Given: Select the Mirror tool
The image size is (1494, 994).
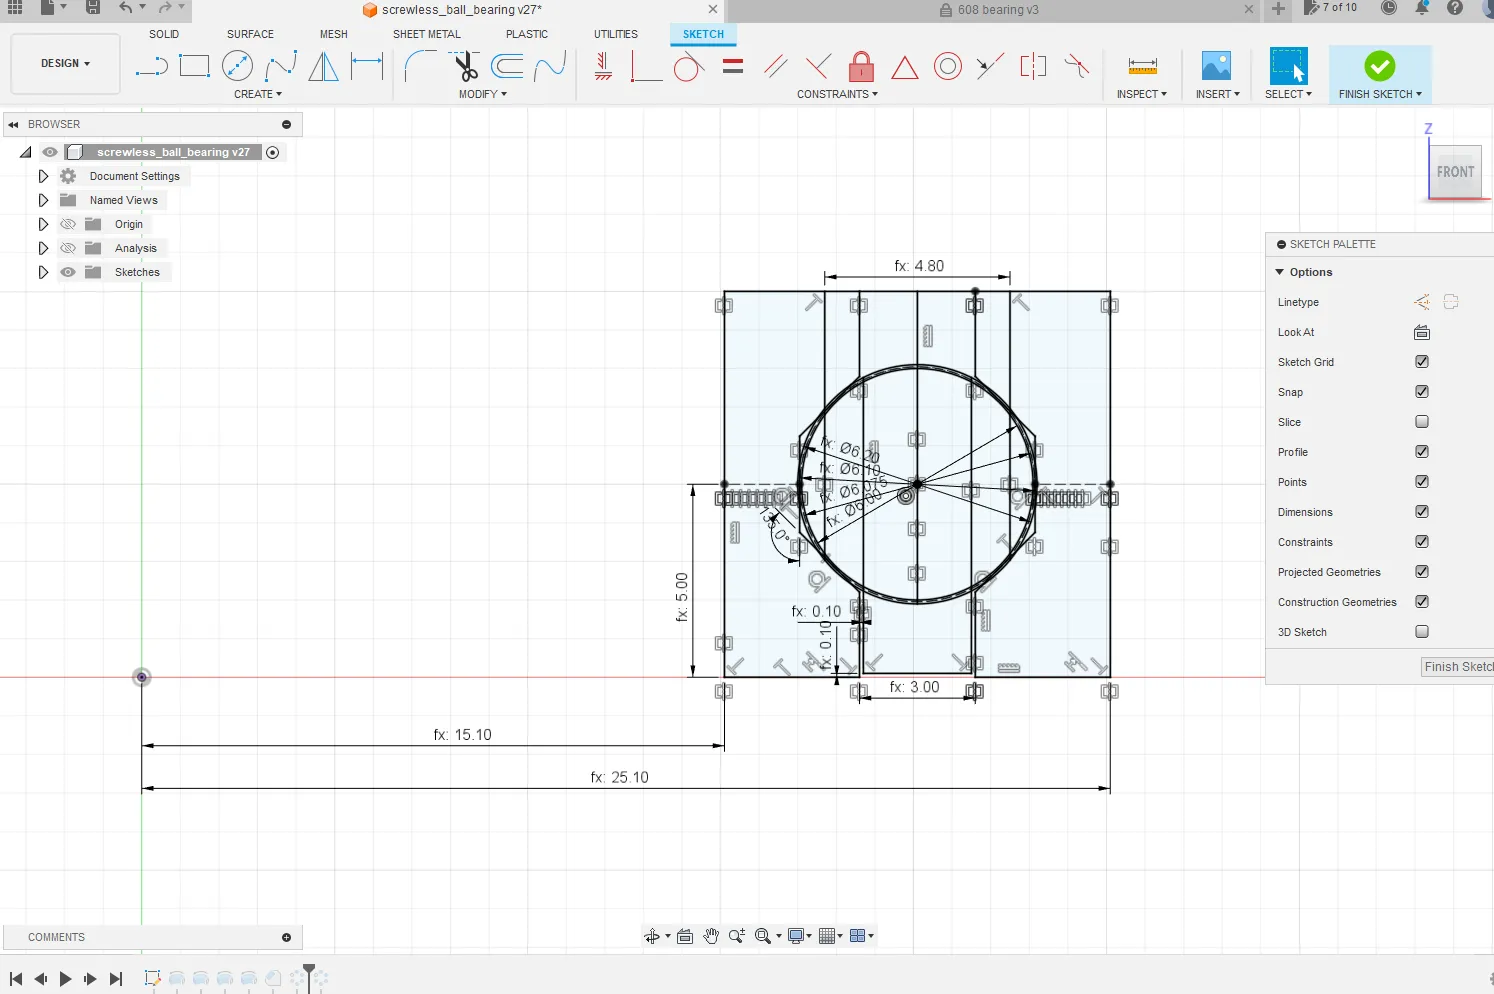Looking at the screenshot, I should (323, 67).
